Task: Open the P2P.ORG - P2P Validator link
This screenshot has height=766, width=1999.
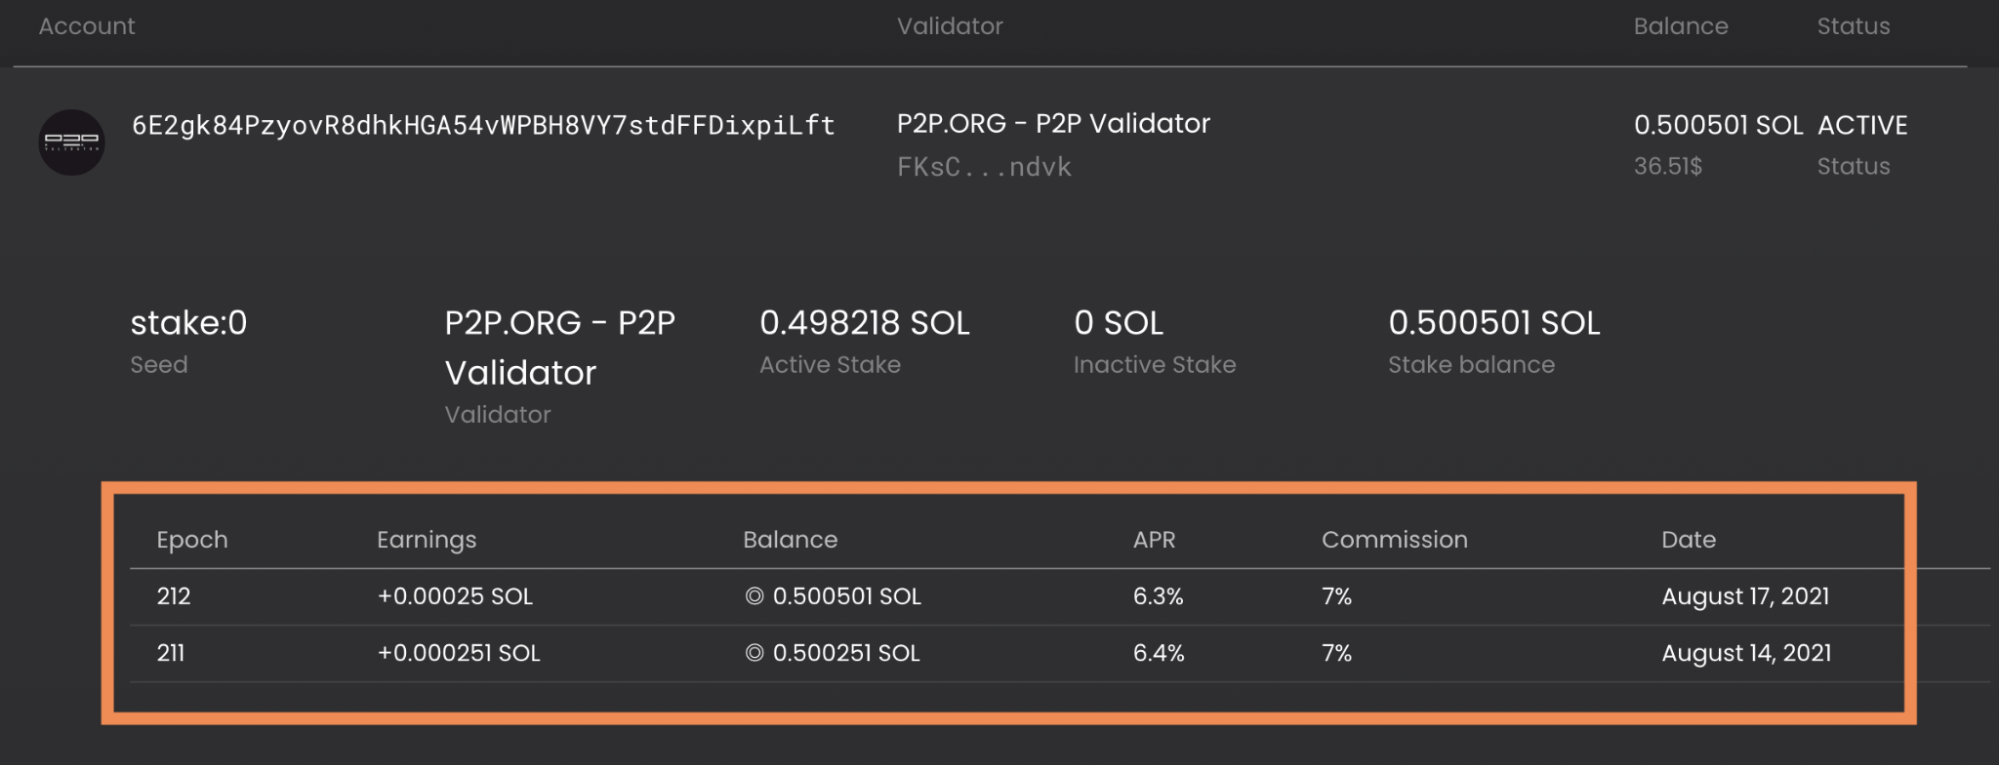Action: point(1053,124)
